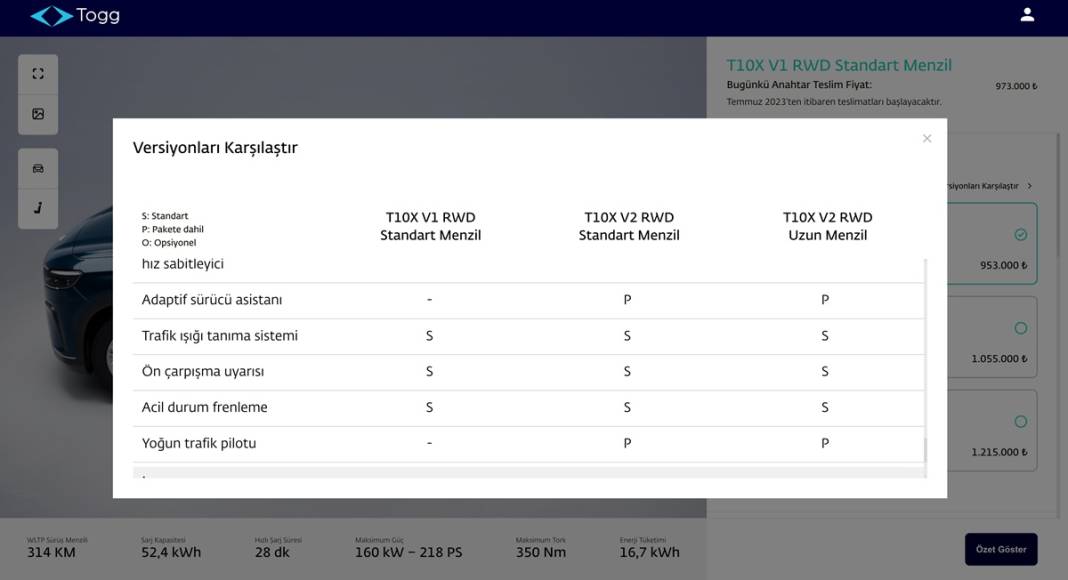The height and width of the screenshot is (580, 1068).
Task: Select the Adaptif sürücü asistanı row
Action: coord(212,300)
